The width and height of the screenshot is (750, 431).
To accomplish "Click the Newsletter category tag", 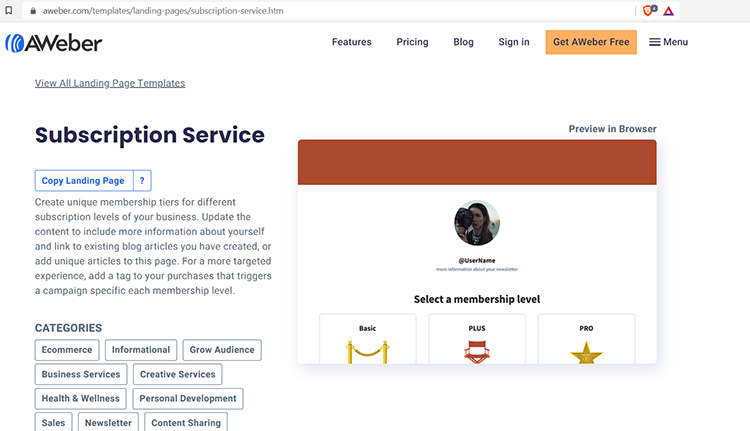I will point(108,422).
